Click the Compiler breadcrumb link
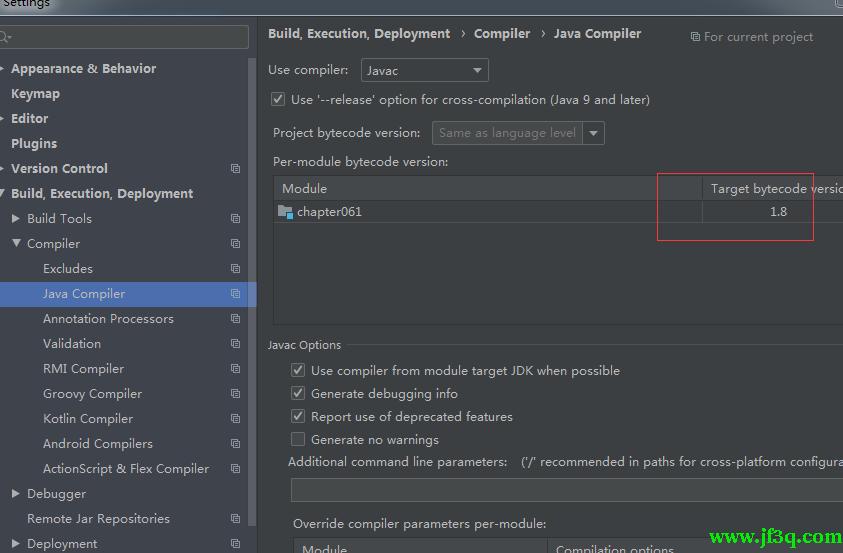Viewport: 843px width, 553px height. pyautogui.click(x=502, y=34)
